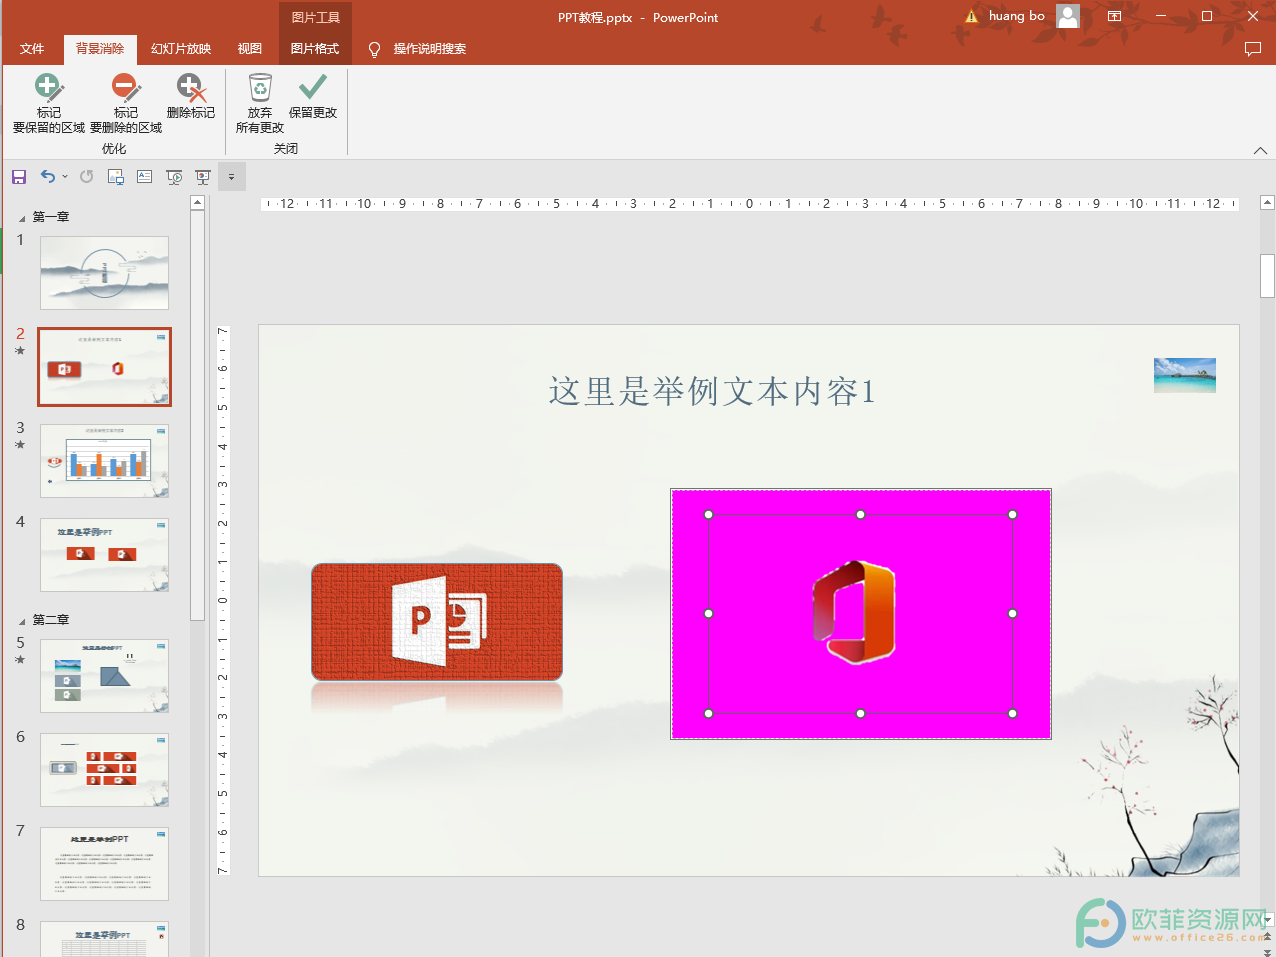Click the lightbulb Tell Me icon
The height and width of the screenshot is (957, 1276).
click(x=374, y=49)
